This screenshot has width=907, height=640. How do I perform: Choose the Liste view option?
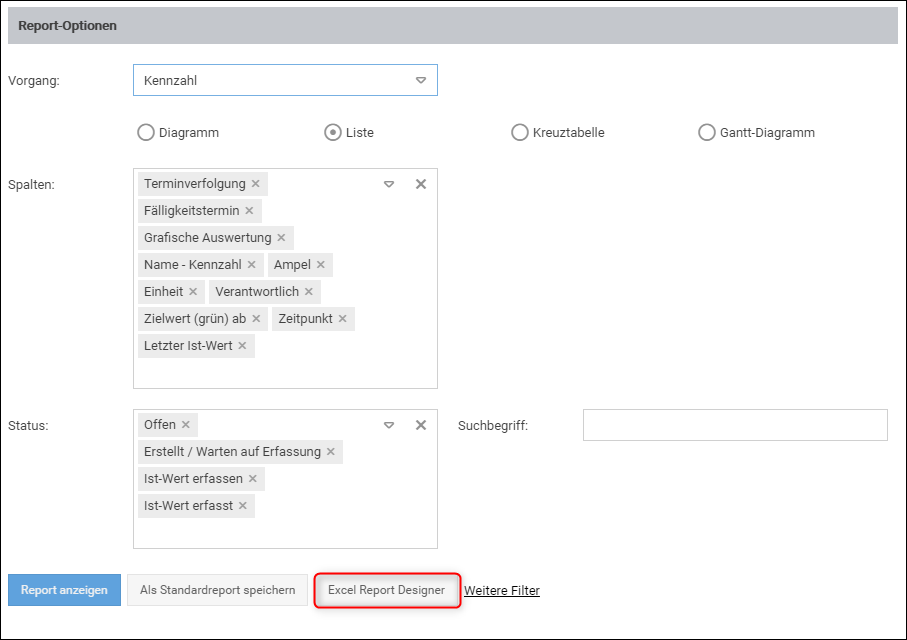coord(333,132)
